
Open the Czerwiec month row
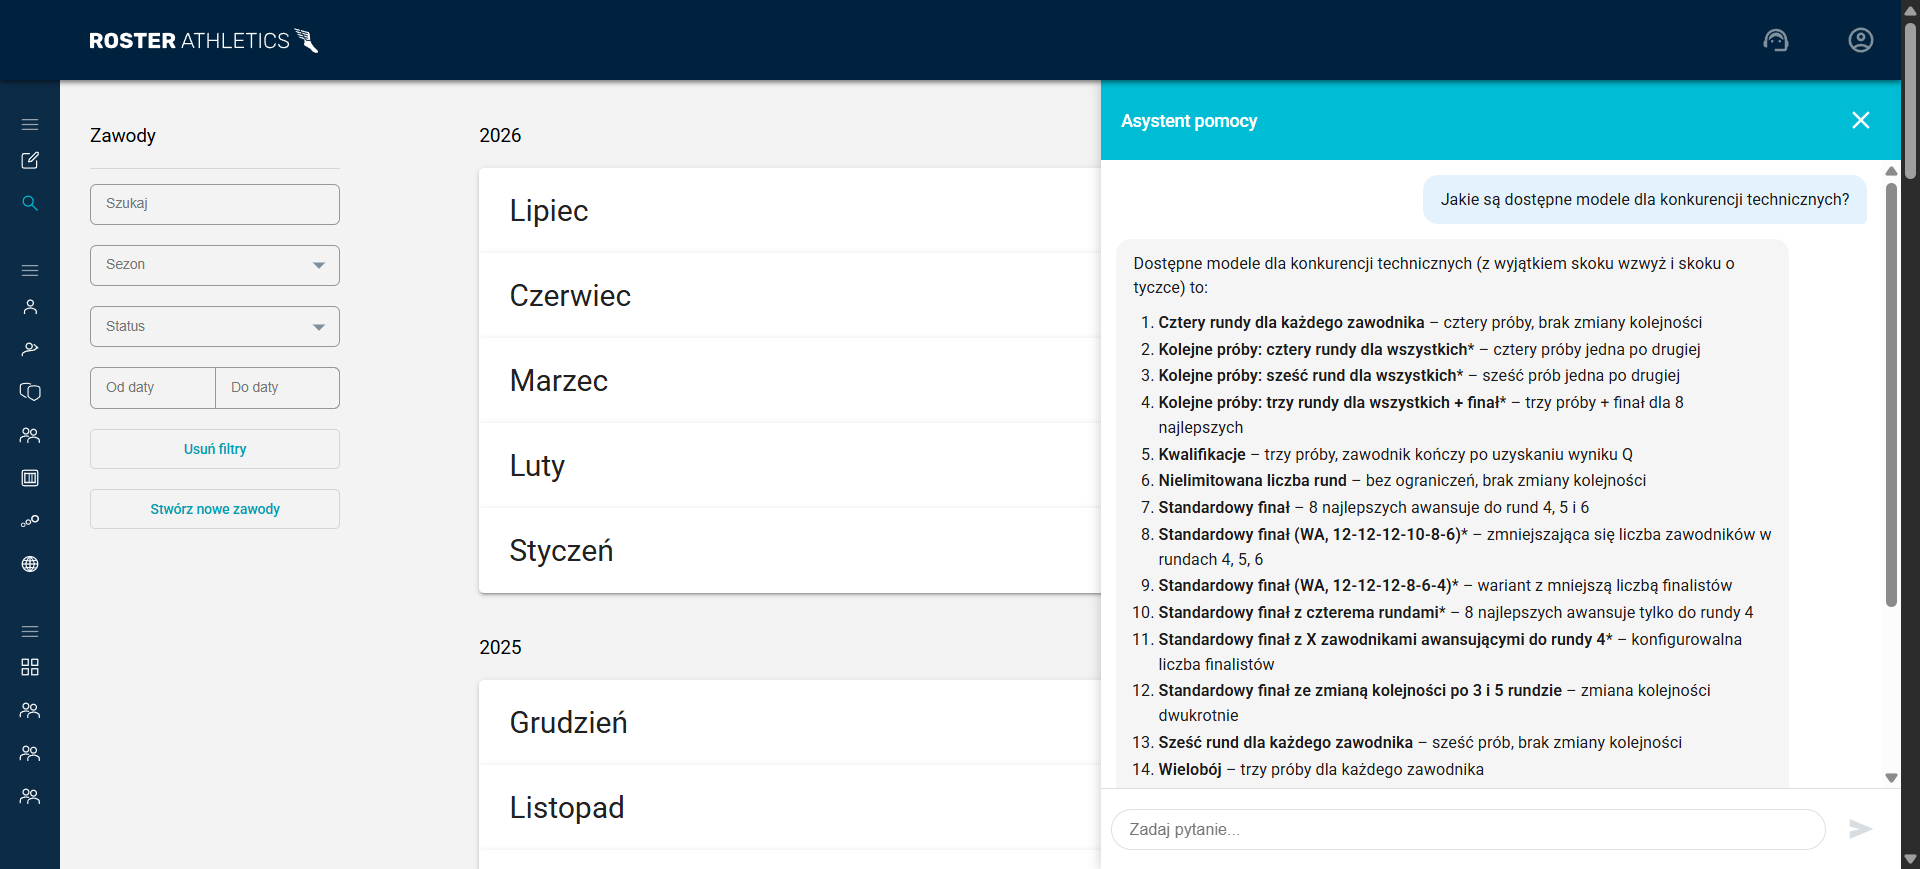tap(790, 296)
